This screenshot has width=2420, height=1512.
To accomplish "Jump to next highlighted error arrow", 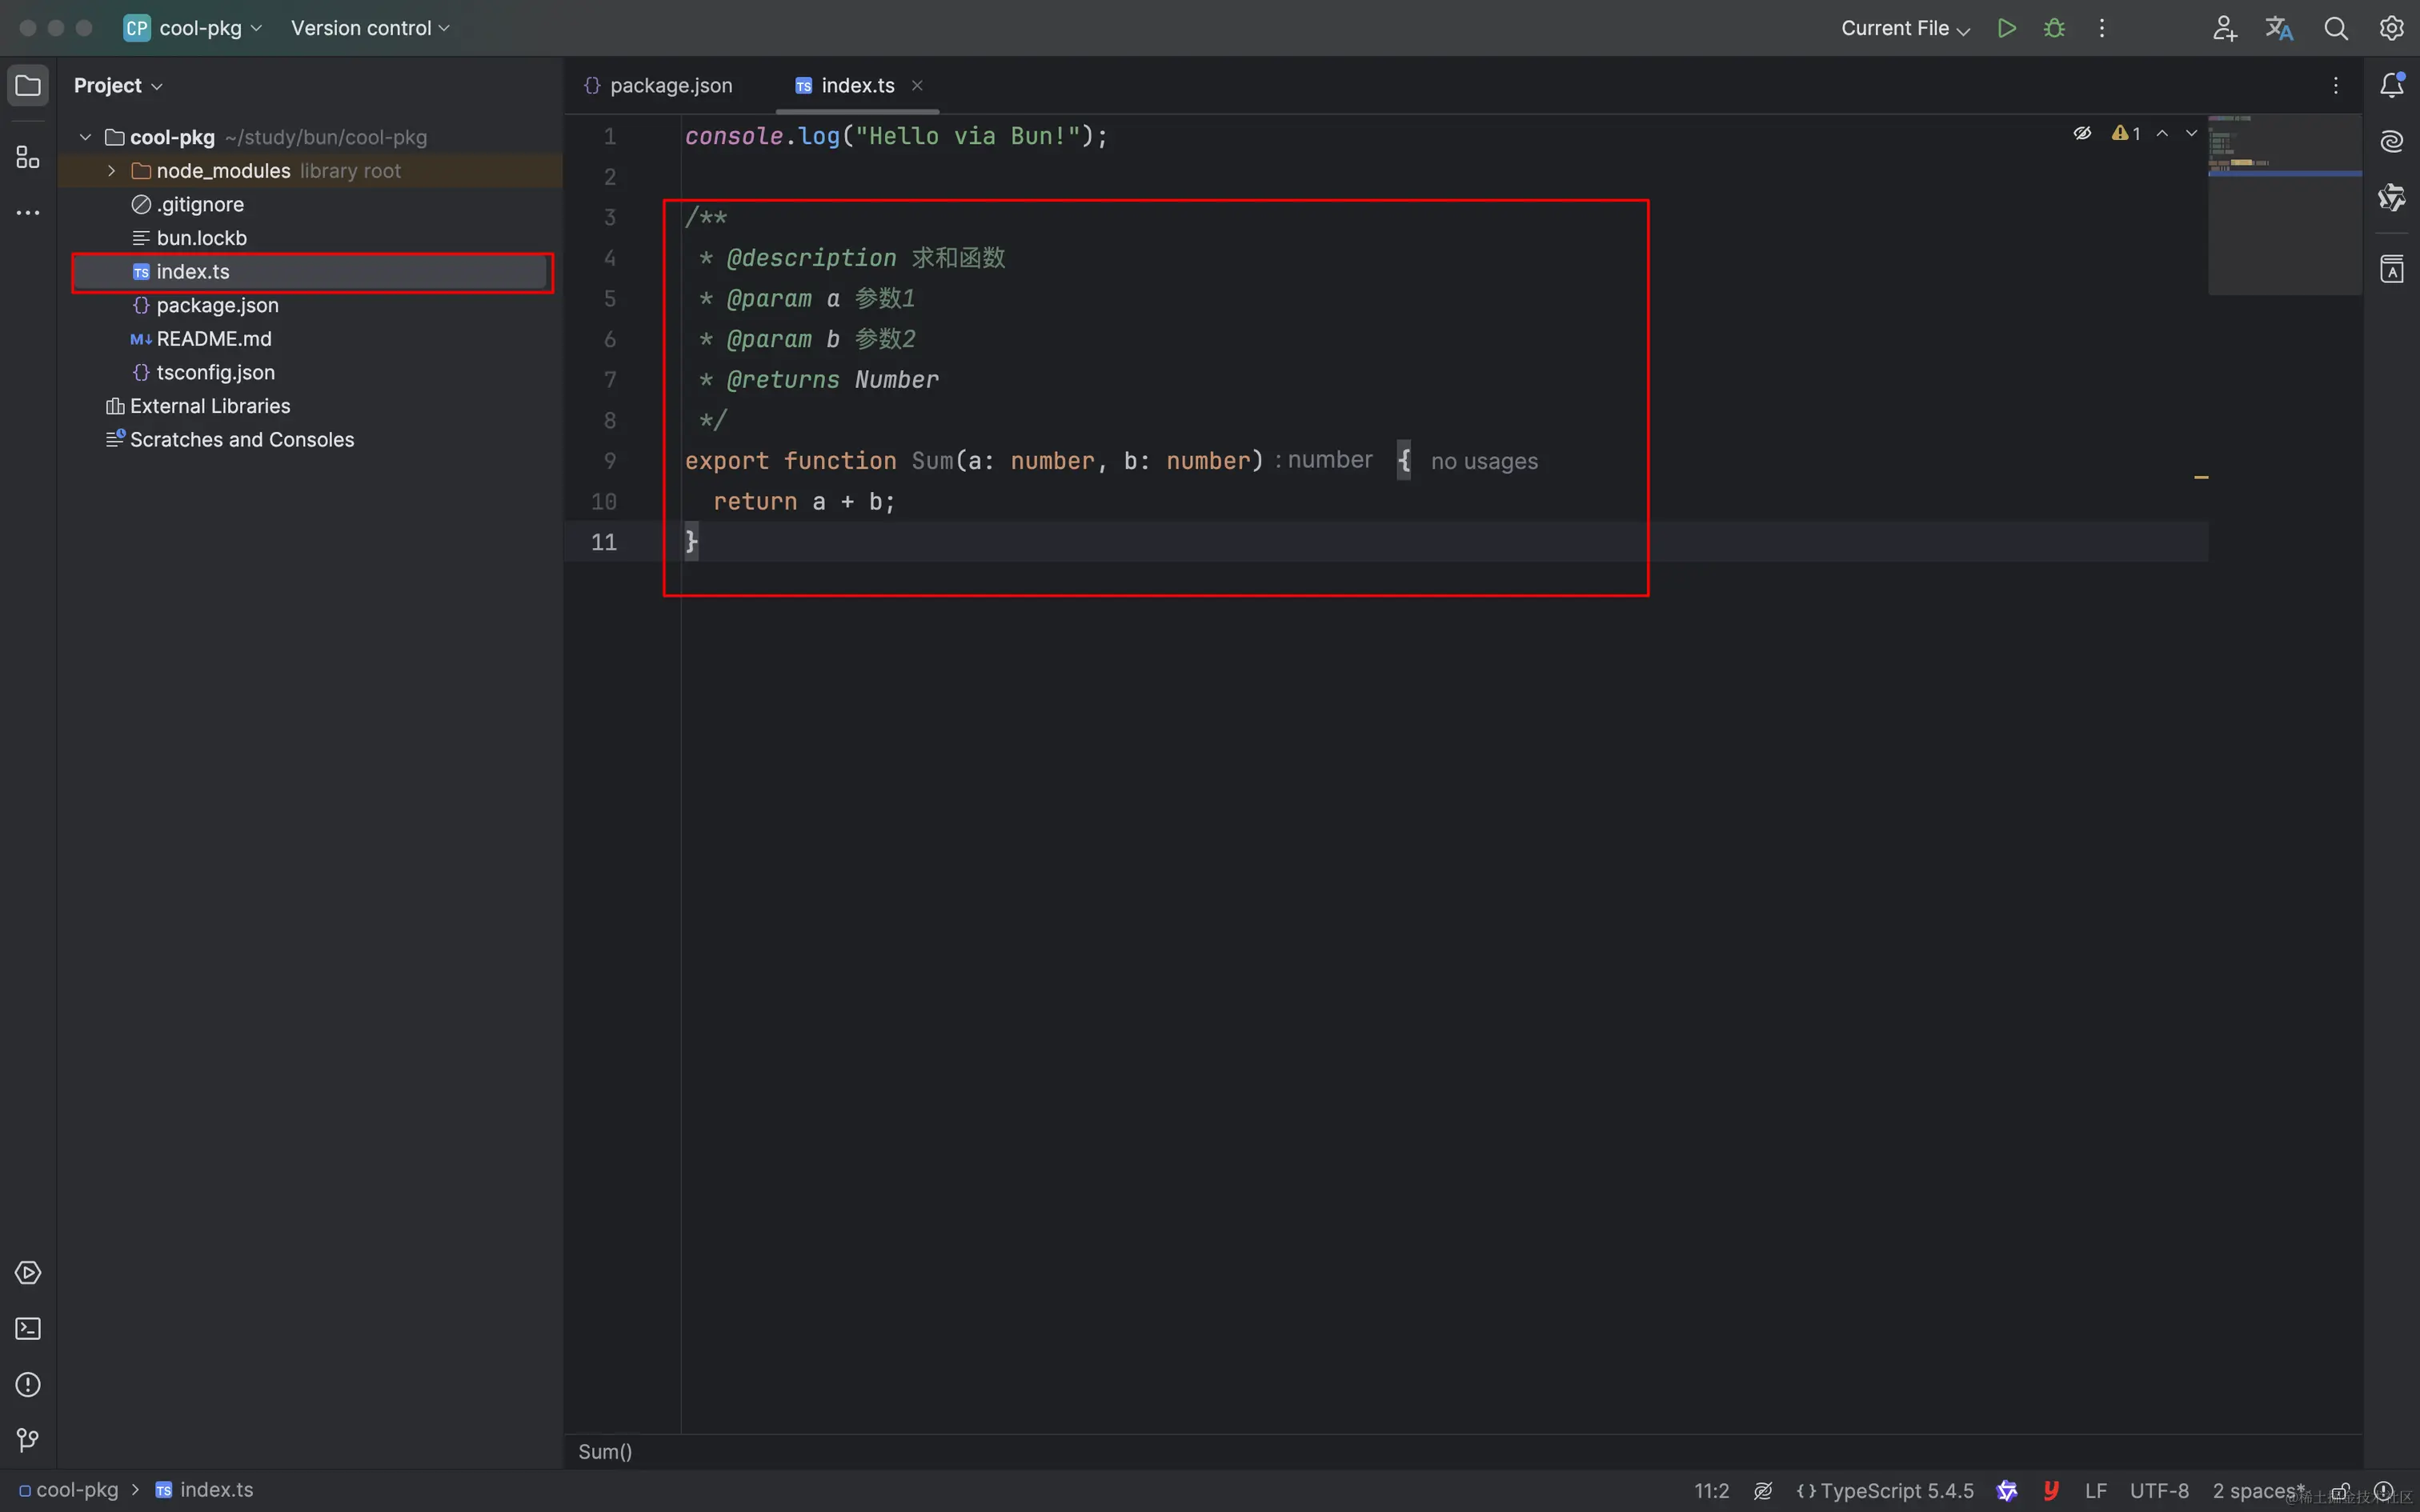I will tap(2191, 133).
